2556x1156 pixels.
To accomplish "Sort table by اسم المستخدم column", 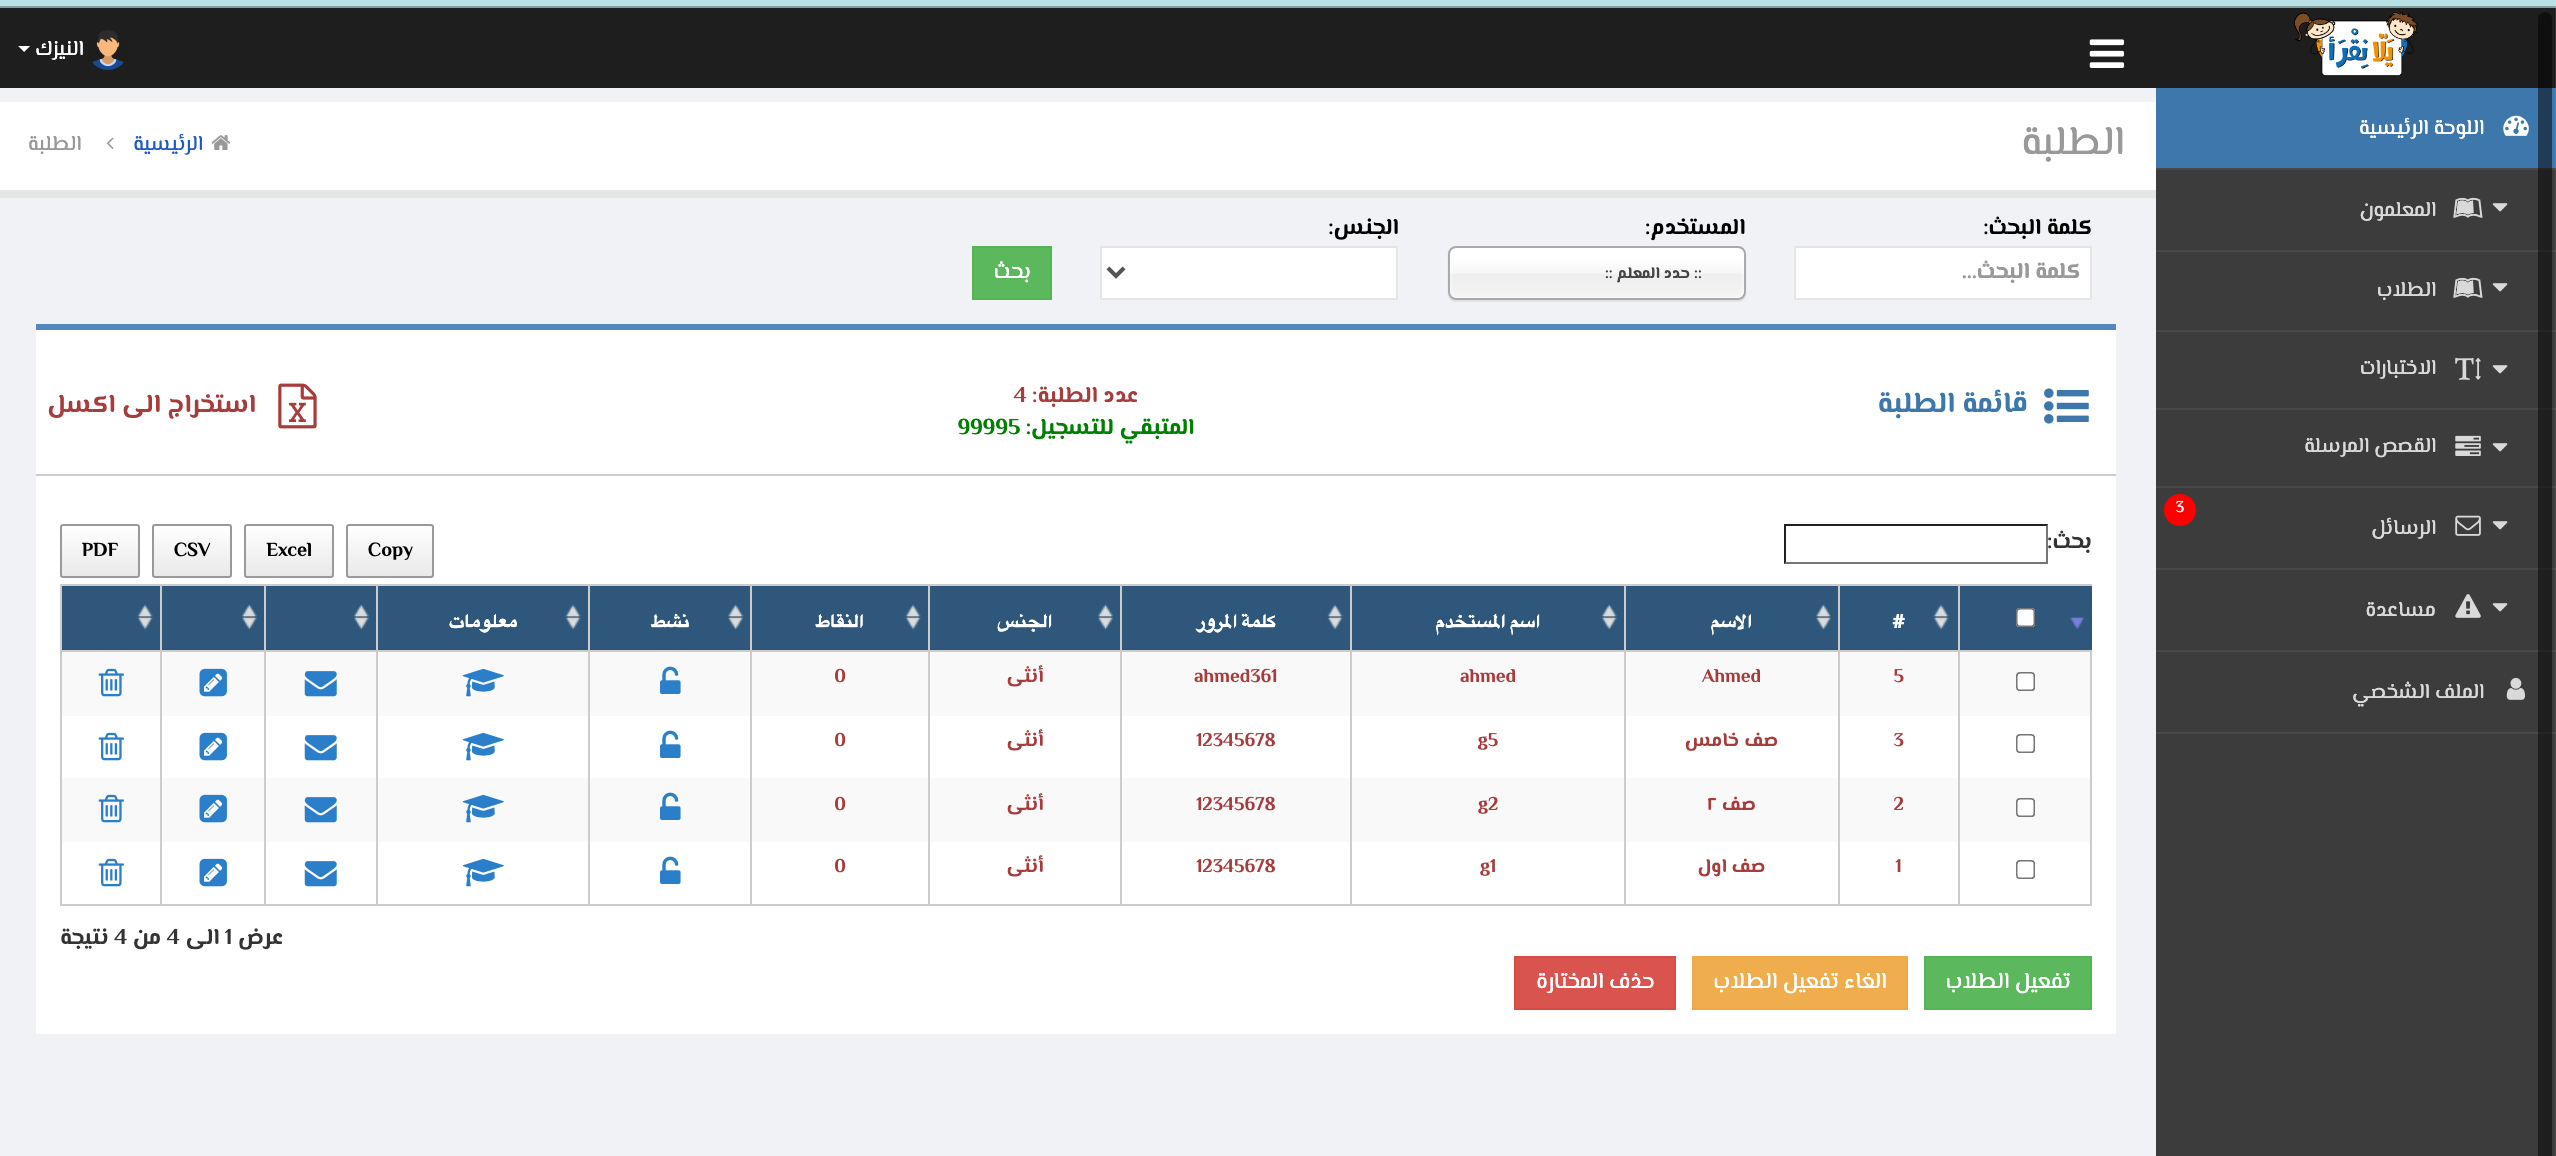I will point(1488,620).
